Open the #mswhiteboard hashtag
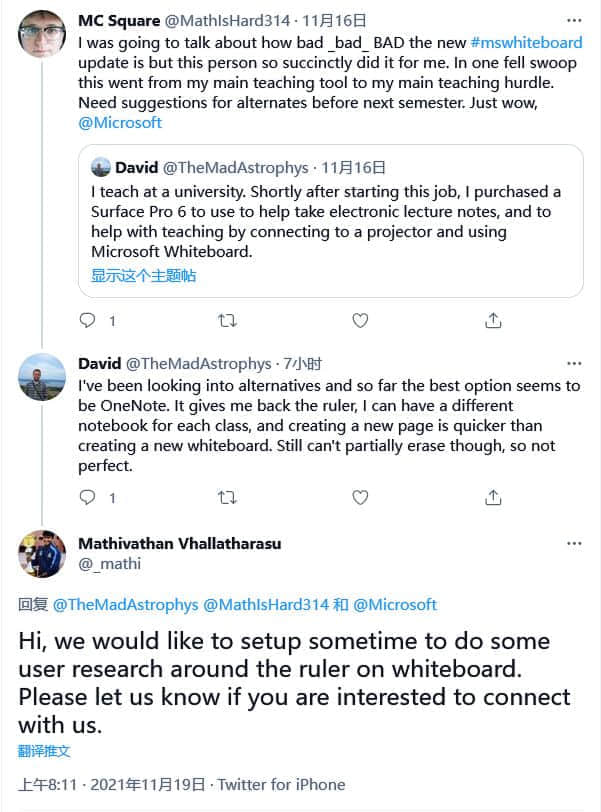The height and width of the screenshot is (812, 601). click(x=526, y=42)
